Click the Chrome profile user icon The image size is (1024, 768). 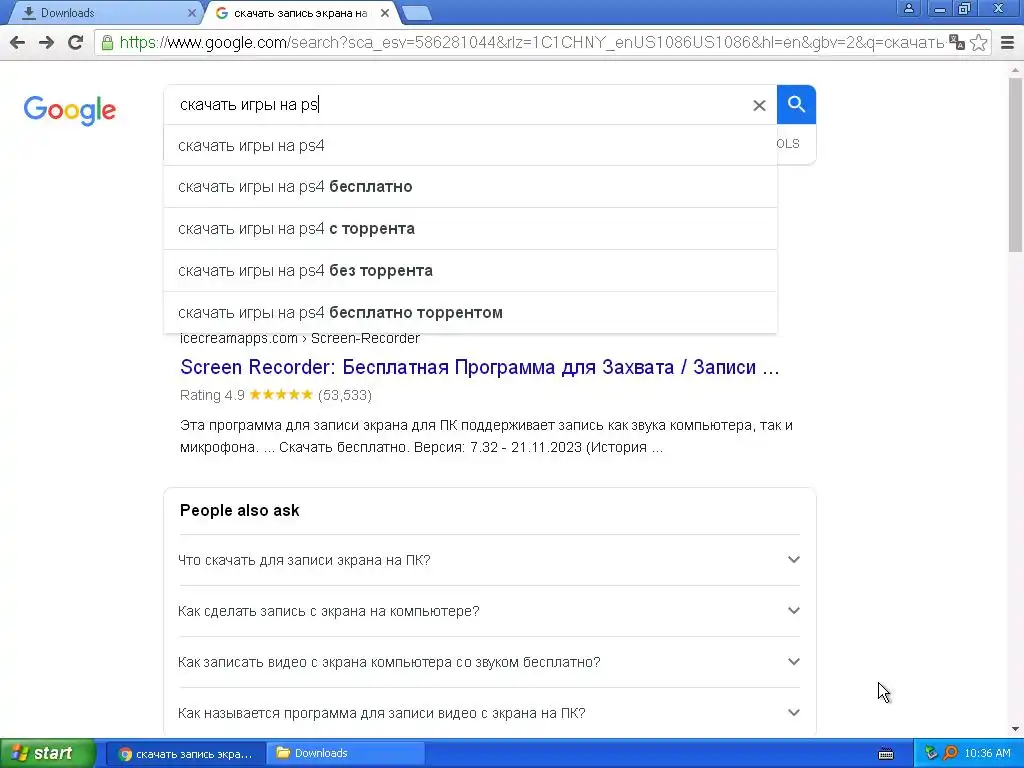[x=908, y=8]
